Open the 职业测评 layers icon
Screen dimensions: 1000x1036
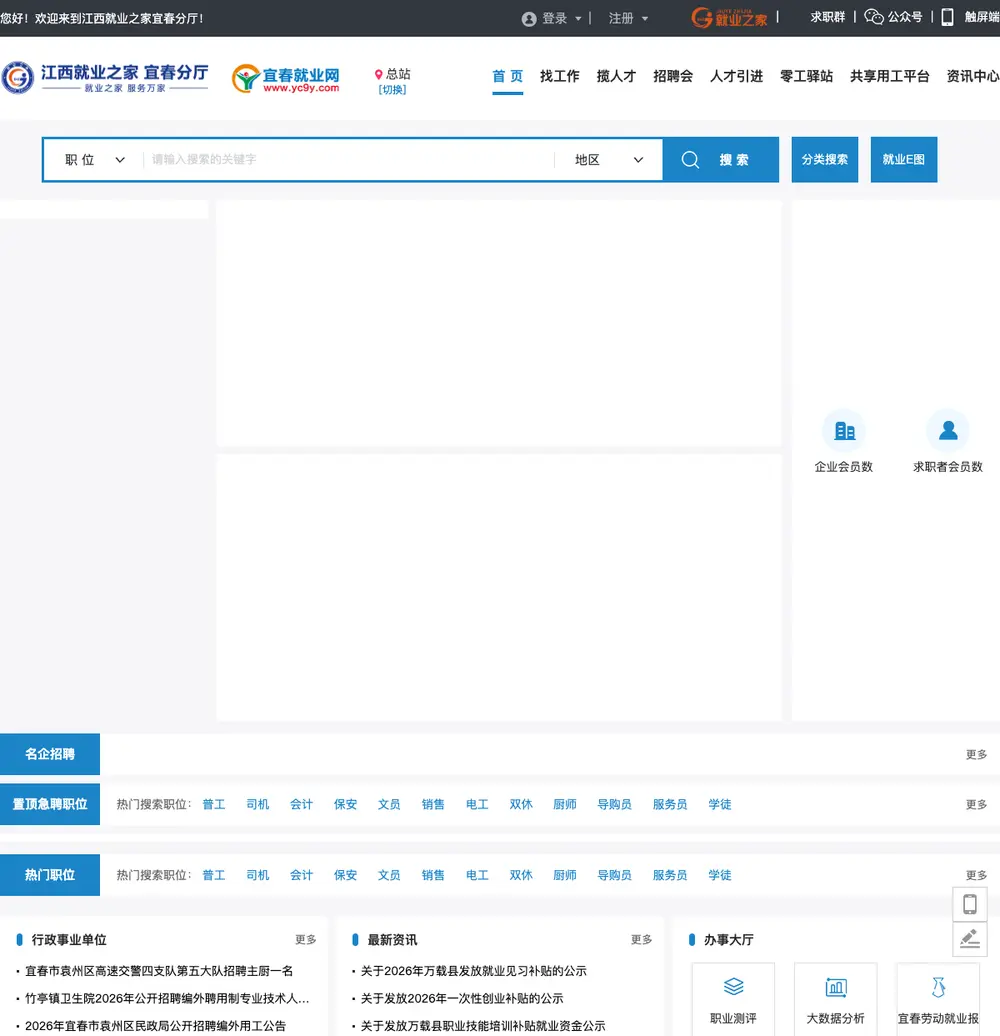733,987
